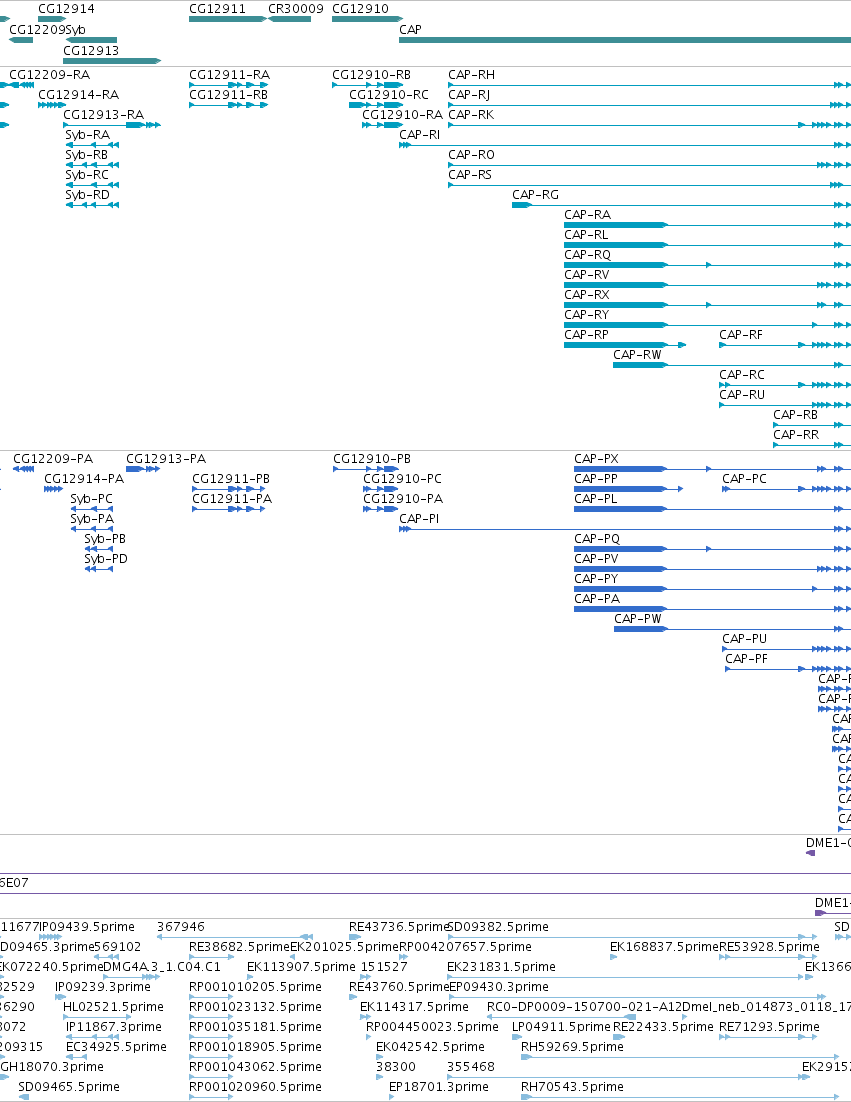Click the CG12911 gene bar
851x1102 pixels.
pyautogui.click(x=227, y=19)
